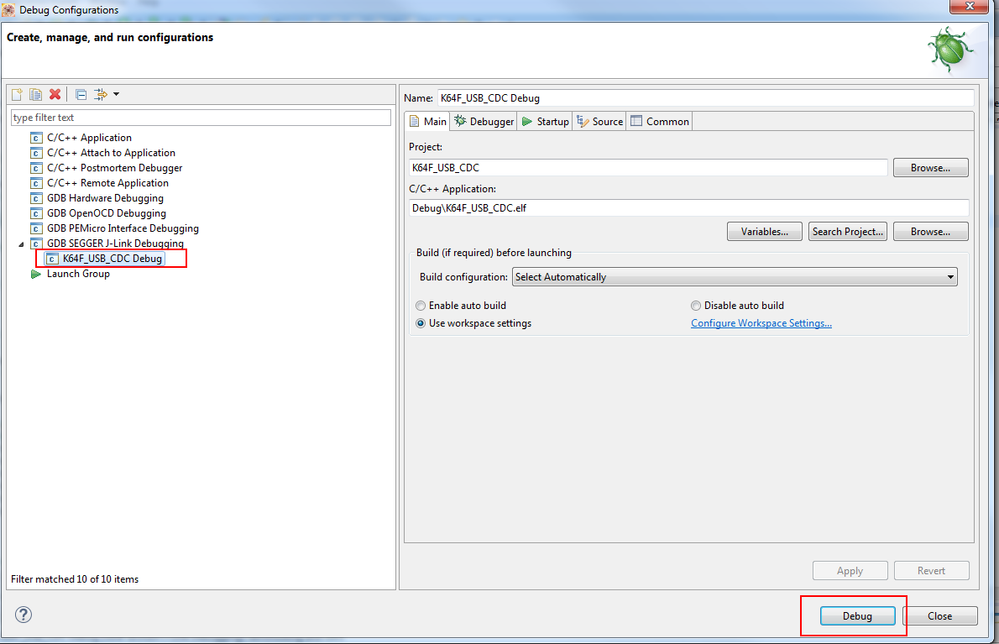Click the Close button at bottom

(940, 616)
